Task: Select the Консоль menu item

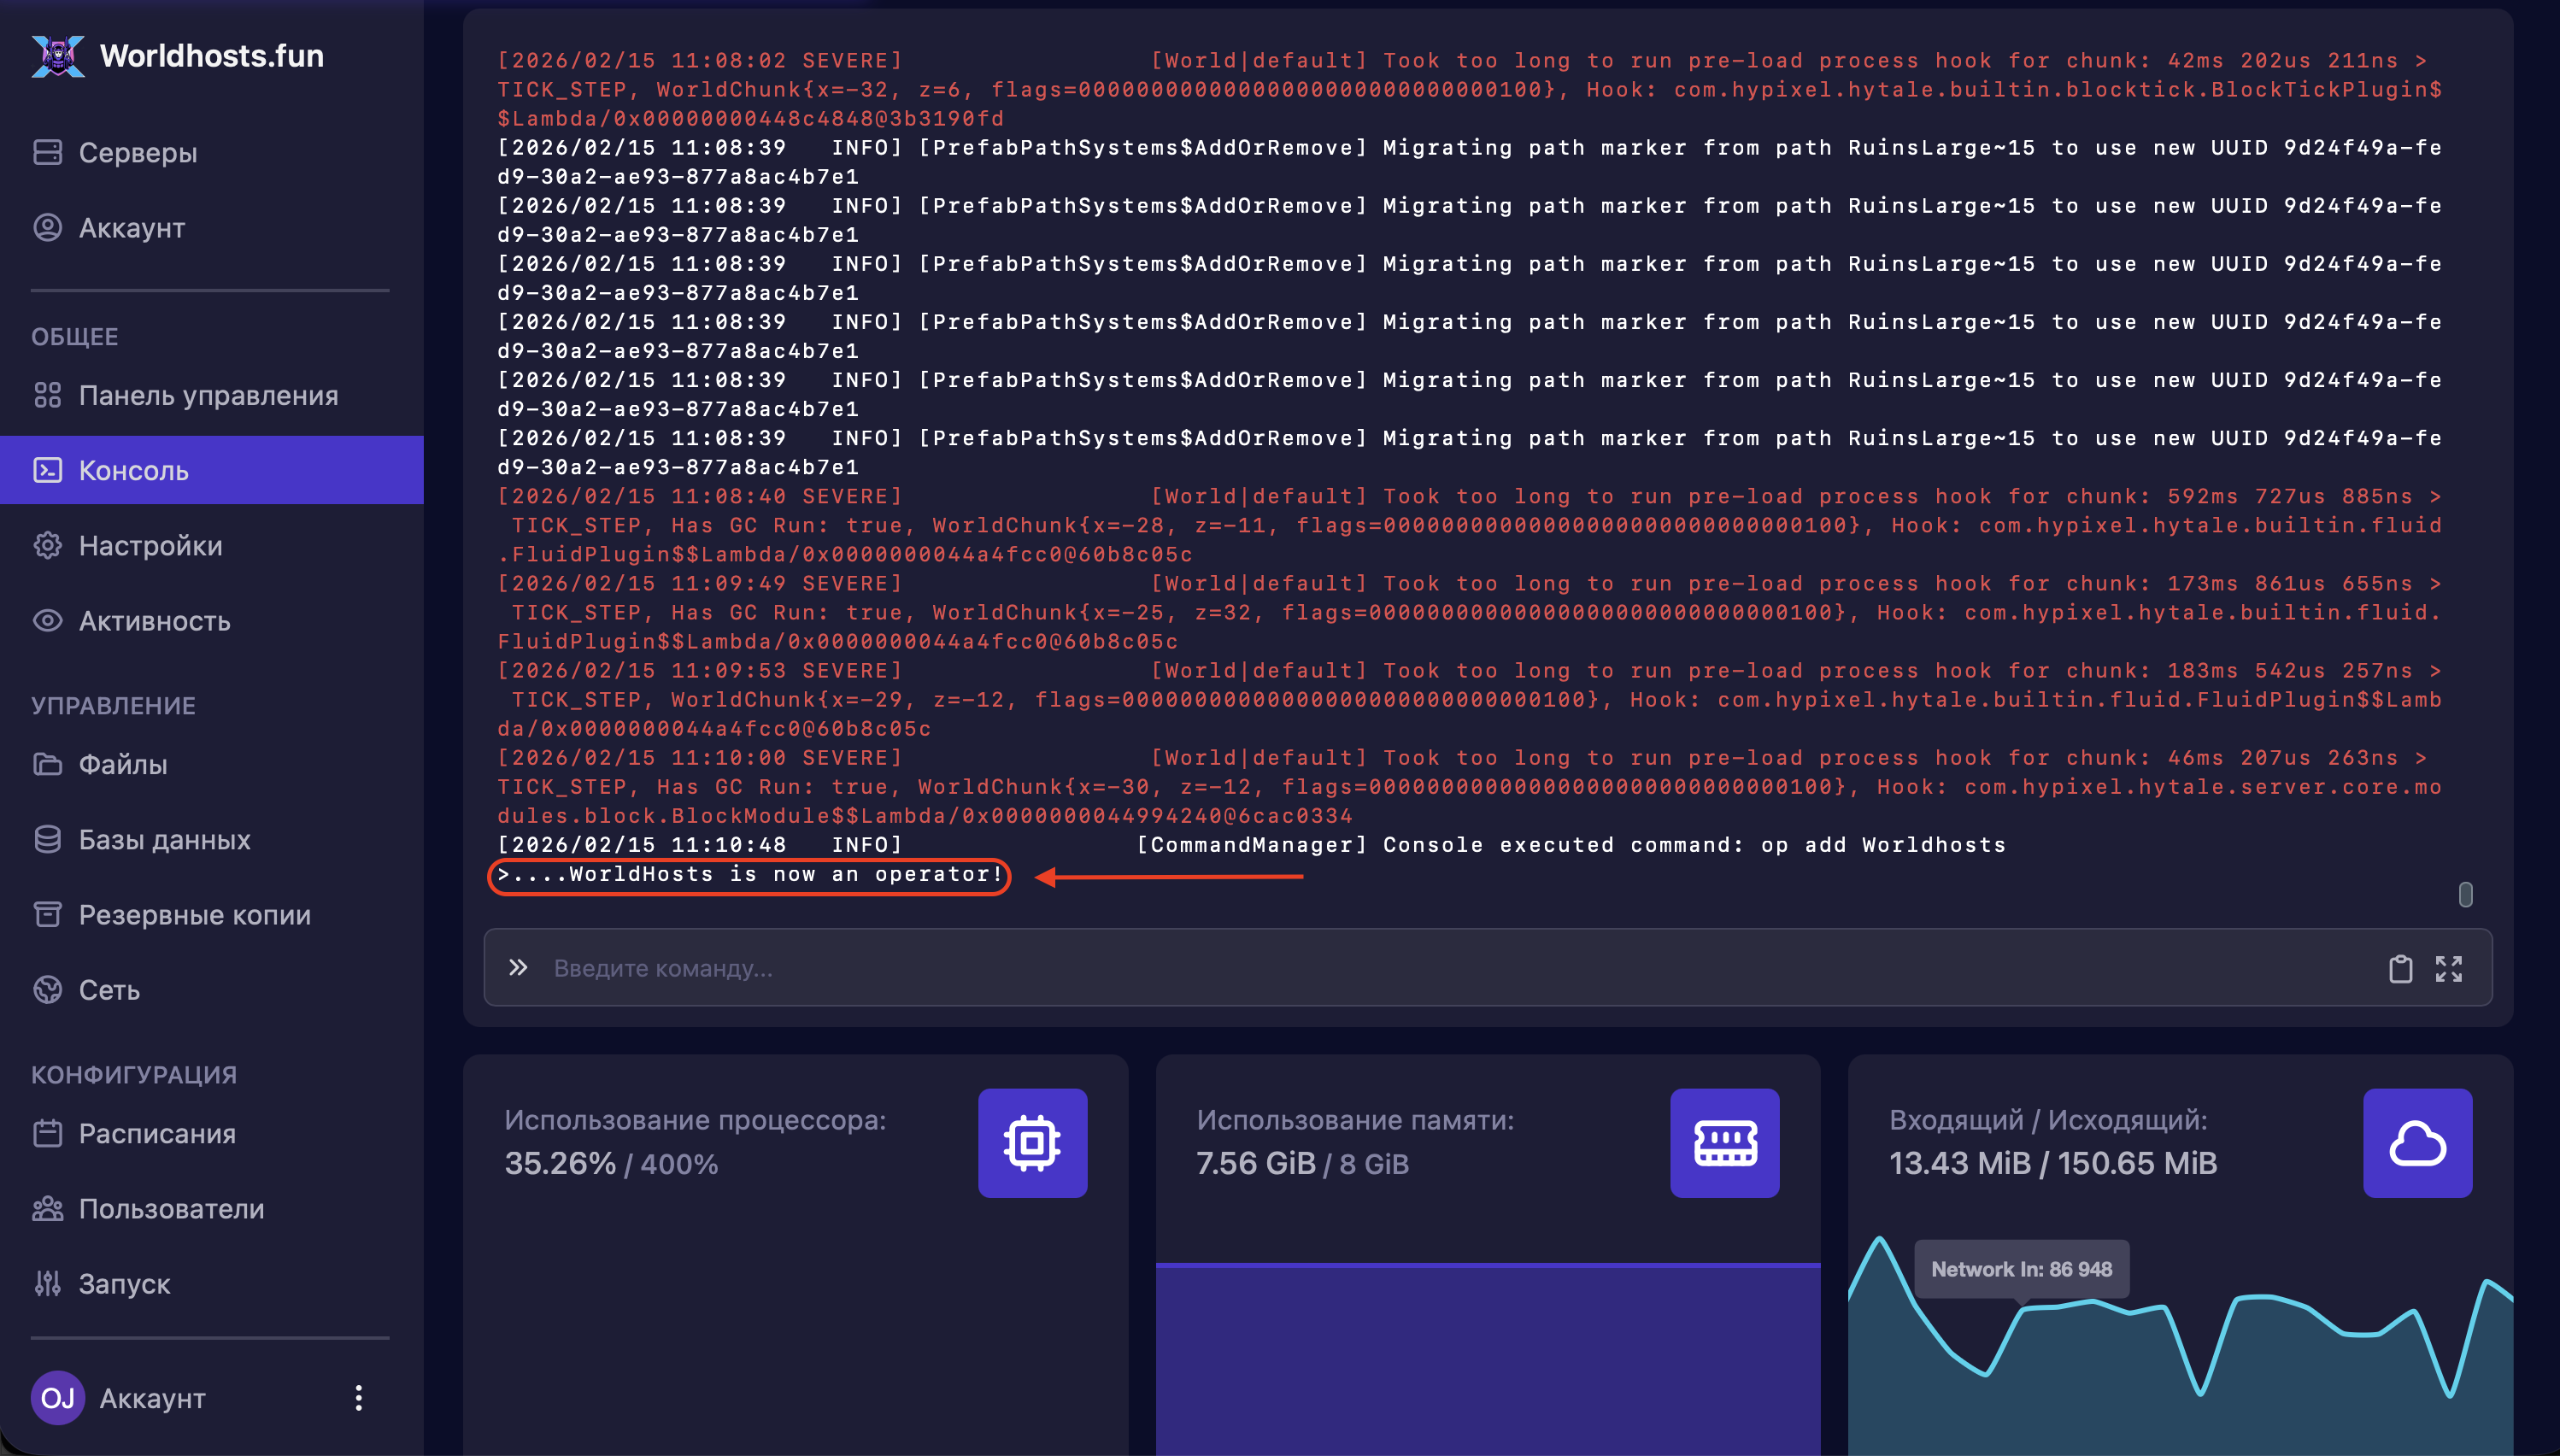Action: (x=133, y=470)
